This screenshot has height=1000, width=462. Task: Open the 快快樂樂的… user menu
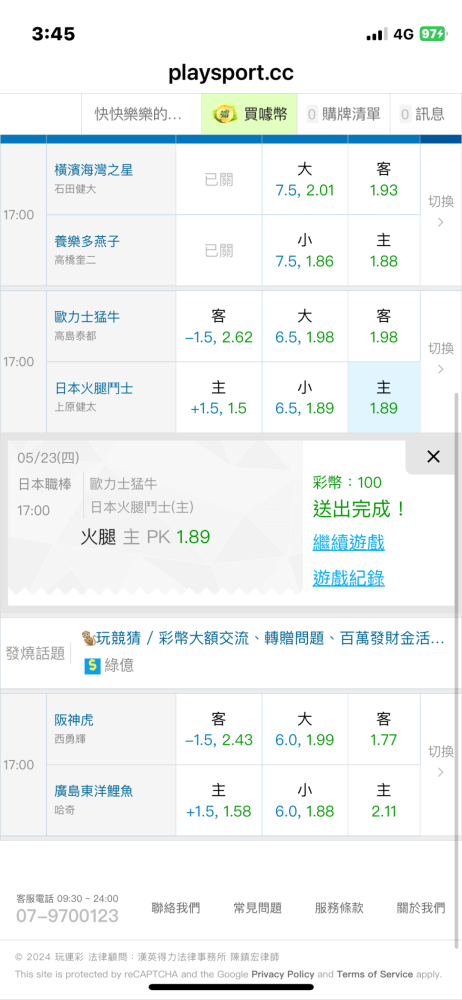click(x=138, y=114)
